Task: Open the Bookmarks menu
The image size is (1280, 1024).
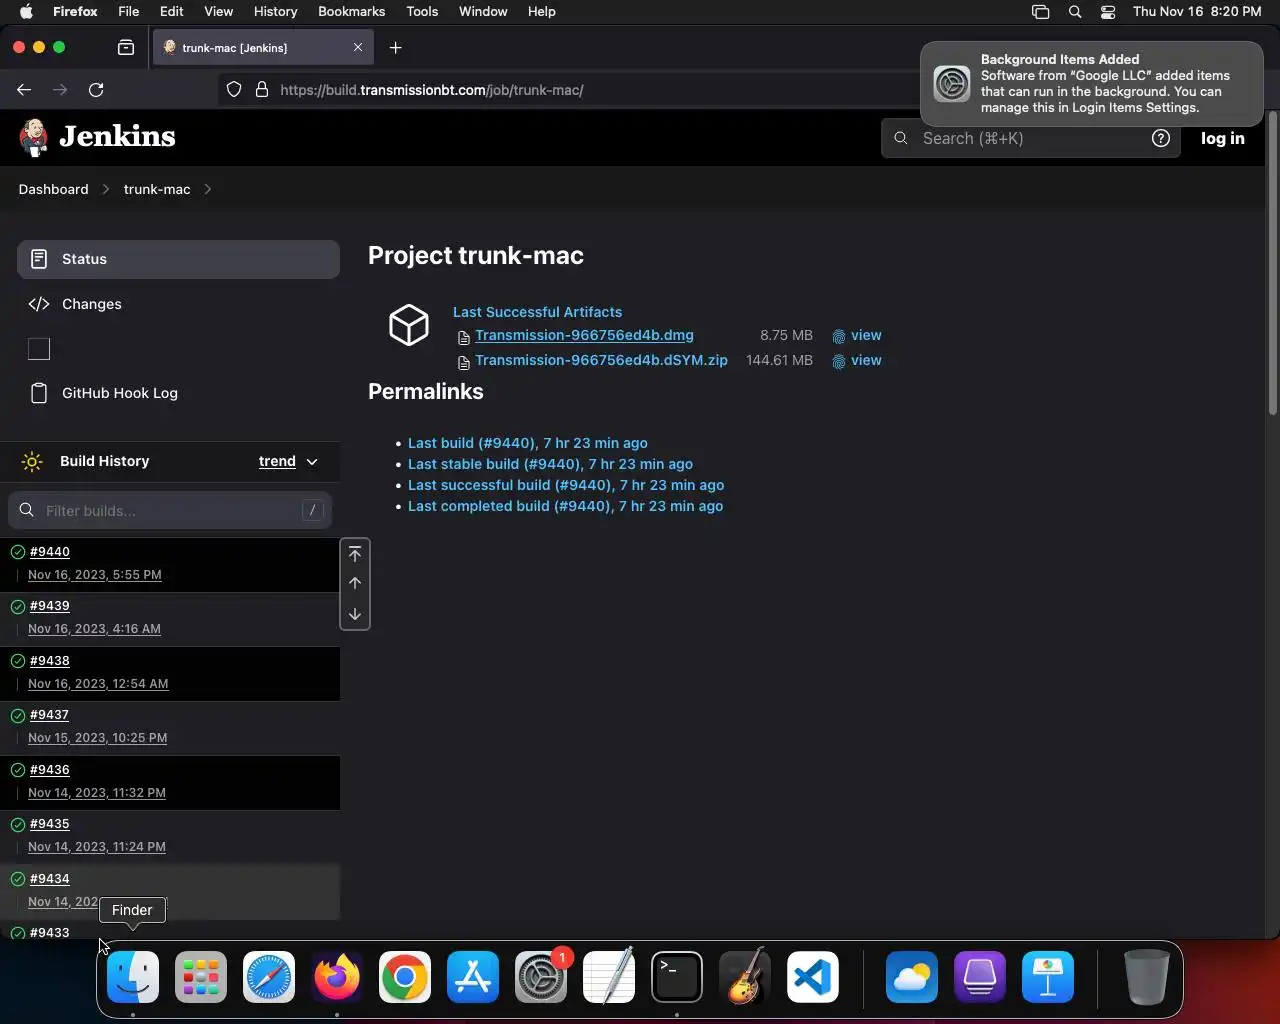Action: pyautogui.click(x=351, y=12)
